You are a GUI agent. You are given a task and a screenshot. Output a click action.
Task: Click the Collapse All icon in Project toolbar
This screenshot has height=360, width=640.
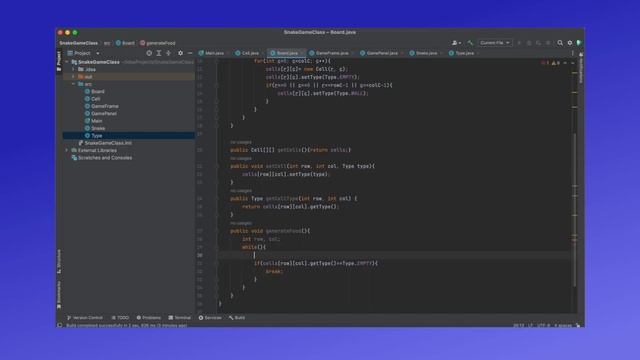coord(168,53)
